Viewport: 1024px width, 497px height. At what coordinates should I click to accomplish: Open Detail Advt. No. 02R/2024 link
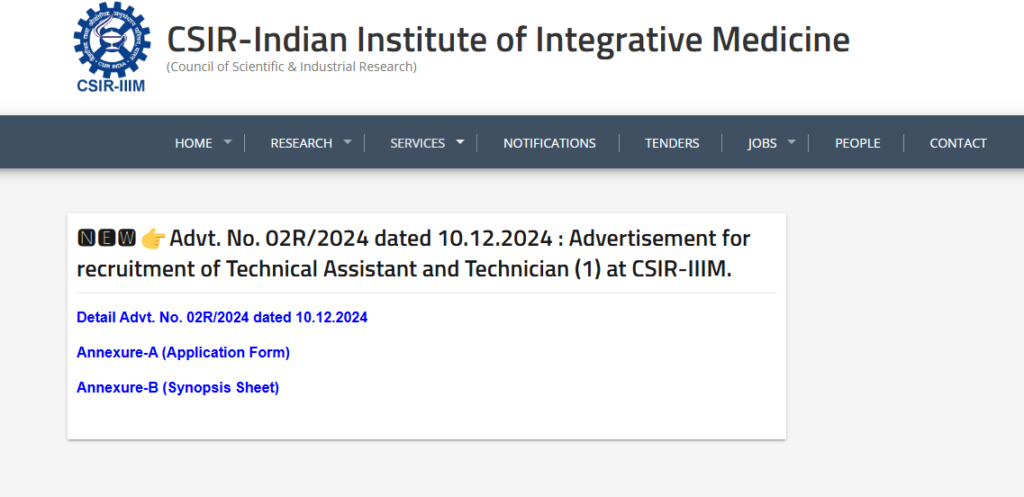222,318
